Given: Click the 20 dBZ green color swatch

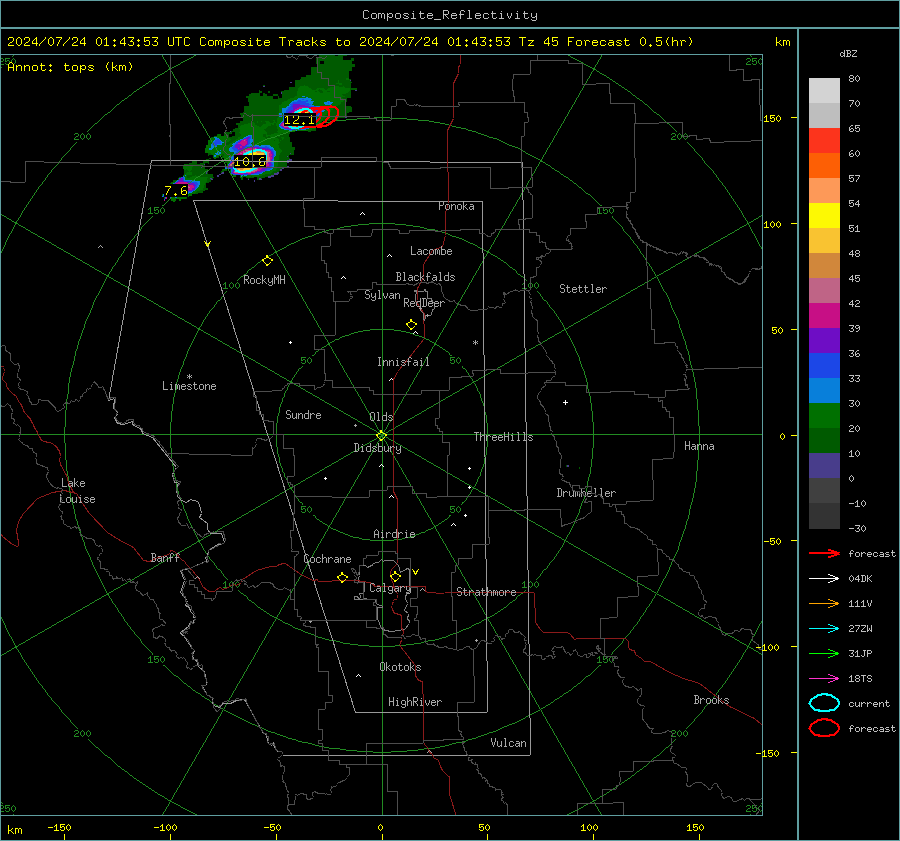Looking at the screenshot, I should [824, 416].
